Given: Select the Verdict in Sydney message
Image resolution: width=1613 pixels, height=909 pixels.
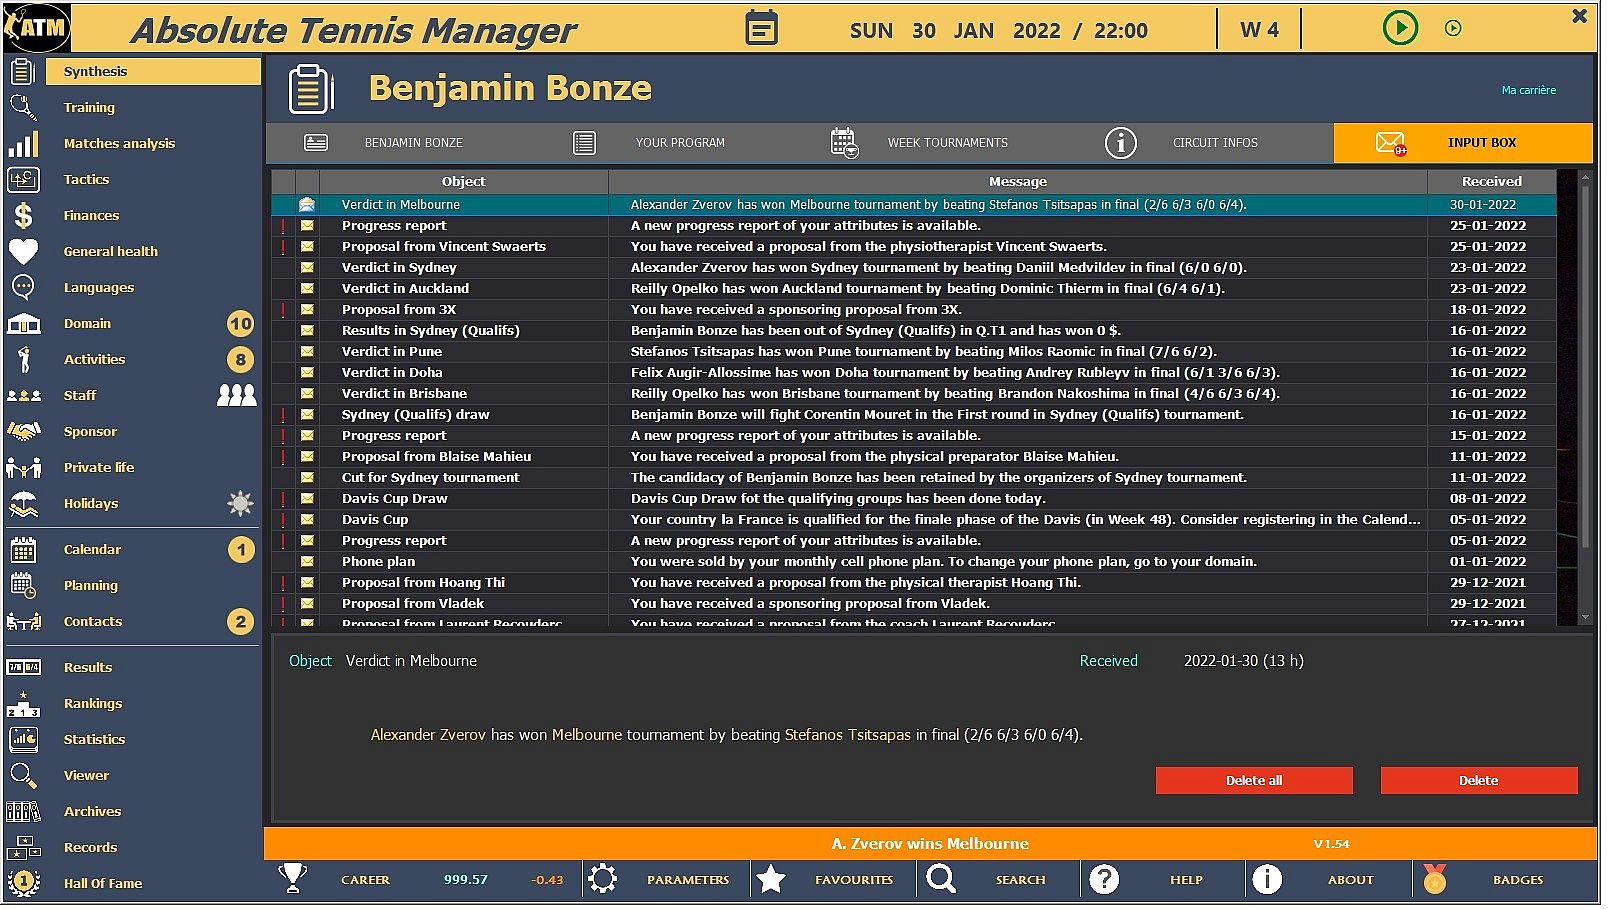Looking at the screenshot, I should (x=914, y=268).
